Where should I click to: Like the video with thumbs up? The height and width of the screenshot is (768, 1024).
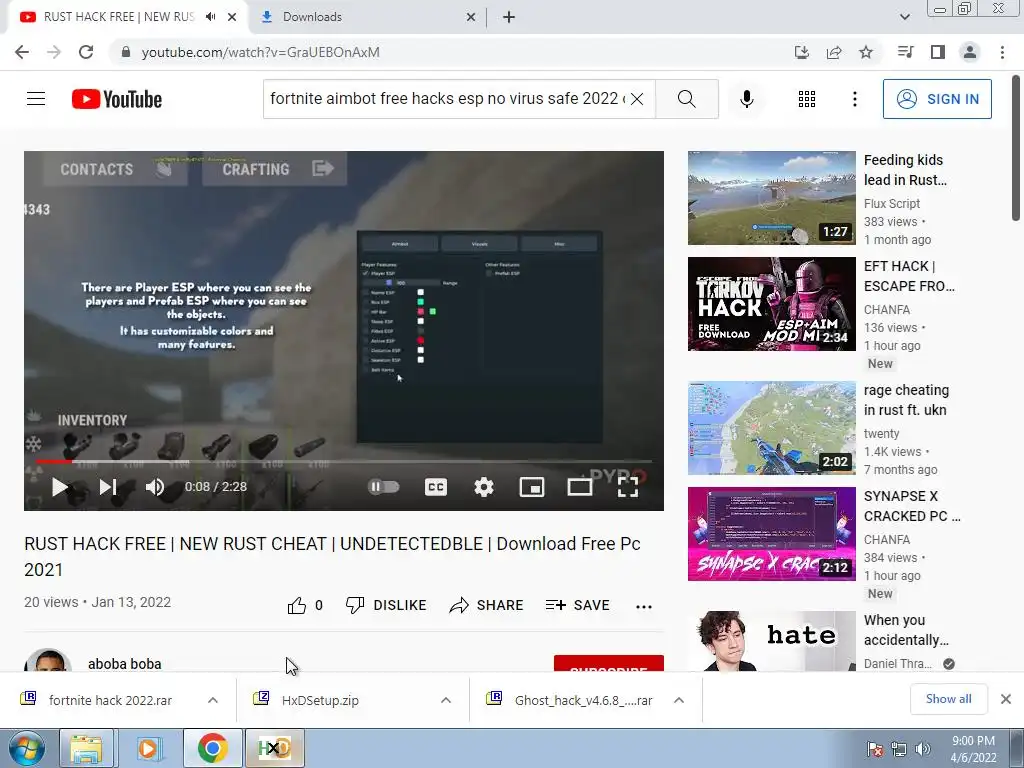296,605
